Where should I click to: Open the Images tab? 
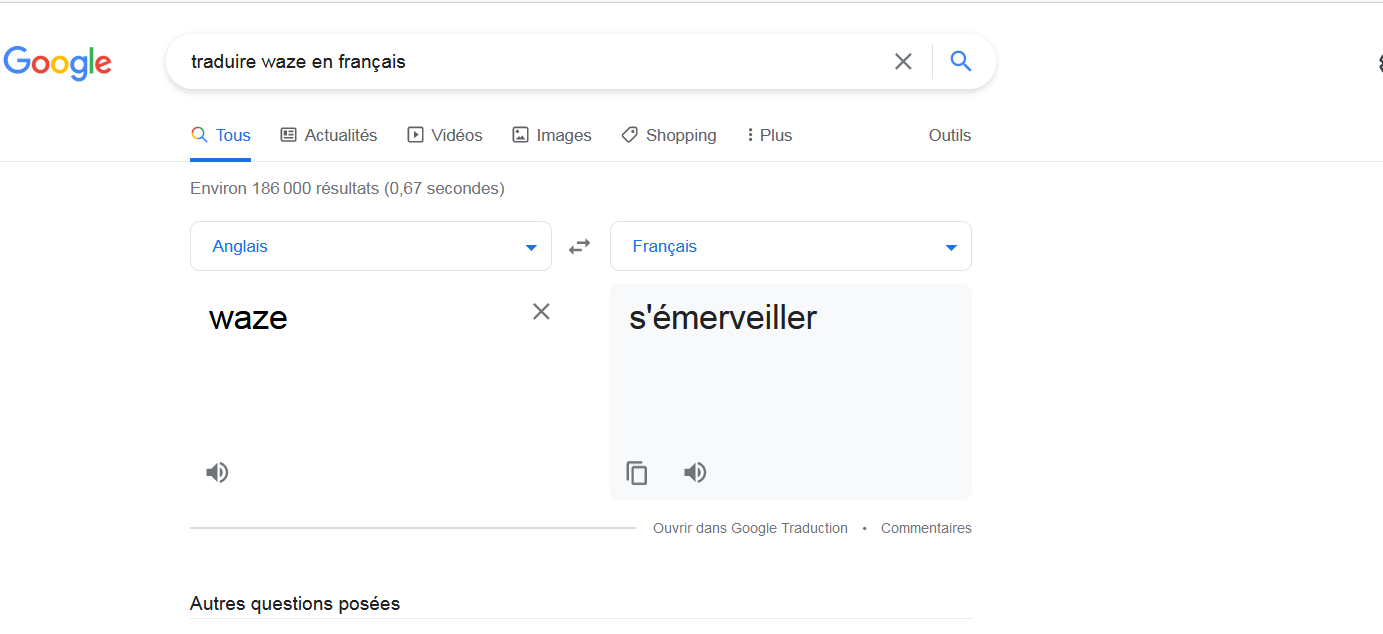pyautogui.click(x=552, y=135)
